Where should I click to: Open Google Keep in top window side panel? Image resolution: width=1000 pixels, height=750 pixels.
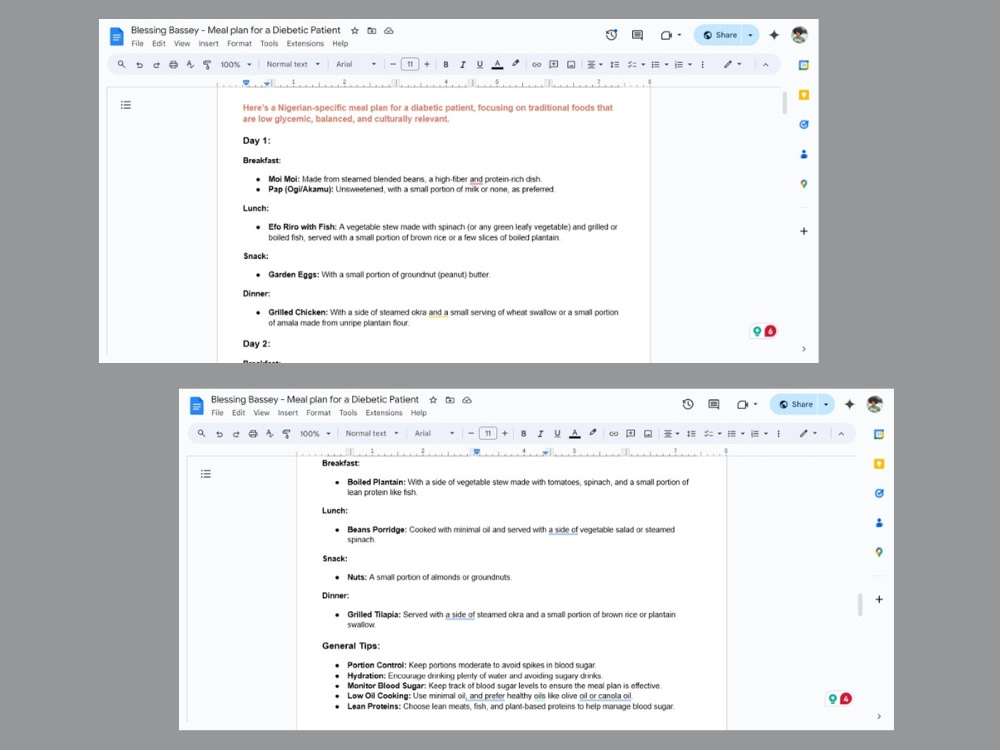coord(804,94)
